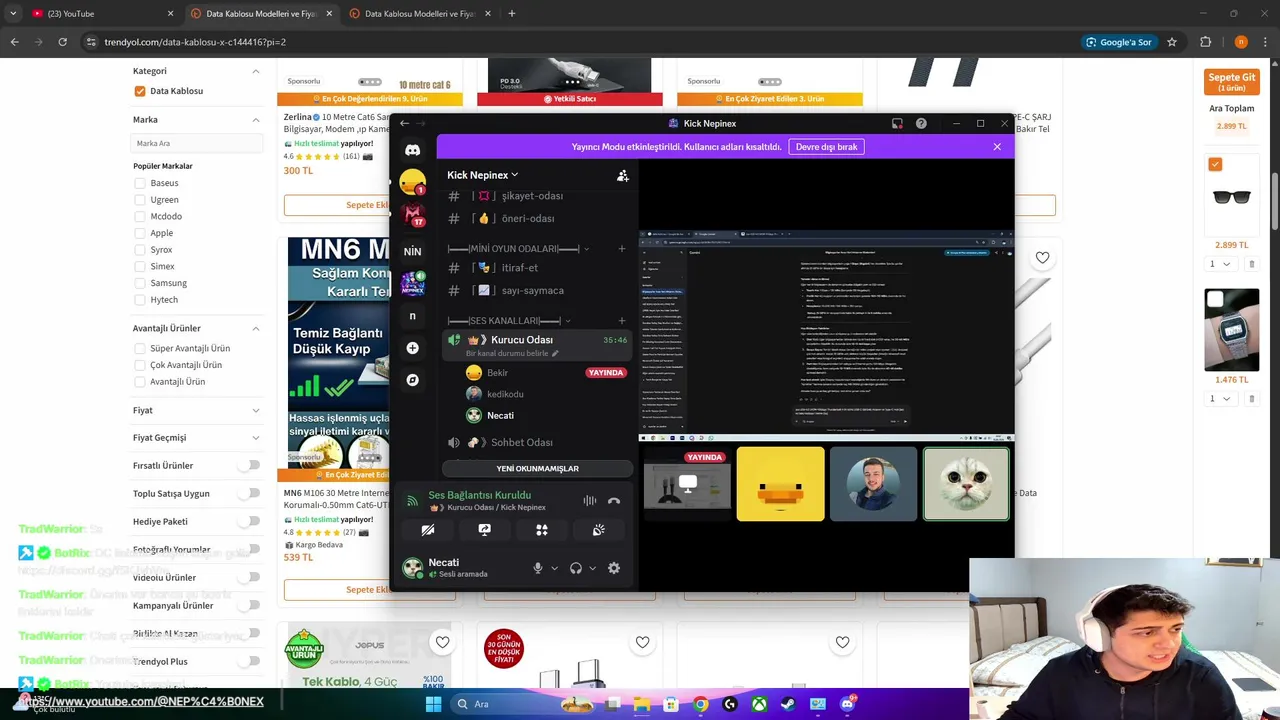Open Discord inbox icon in title bar
Image resolution: width=1280 pixels, height=720 pixels.
tap(897, 123)
